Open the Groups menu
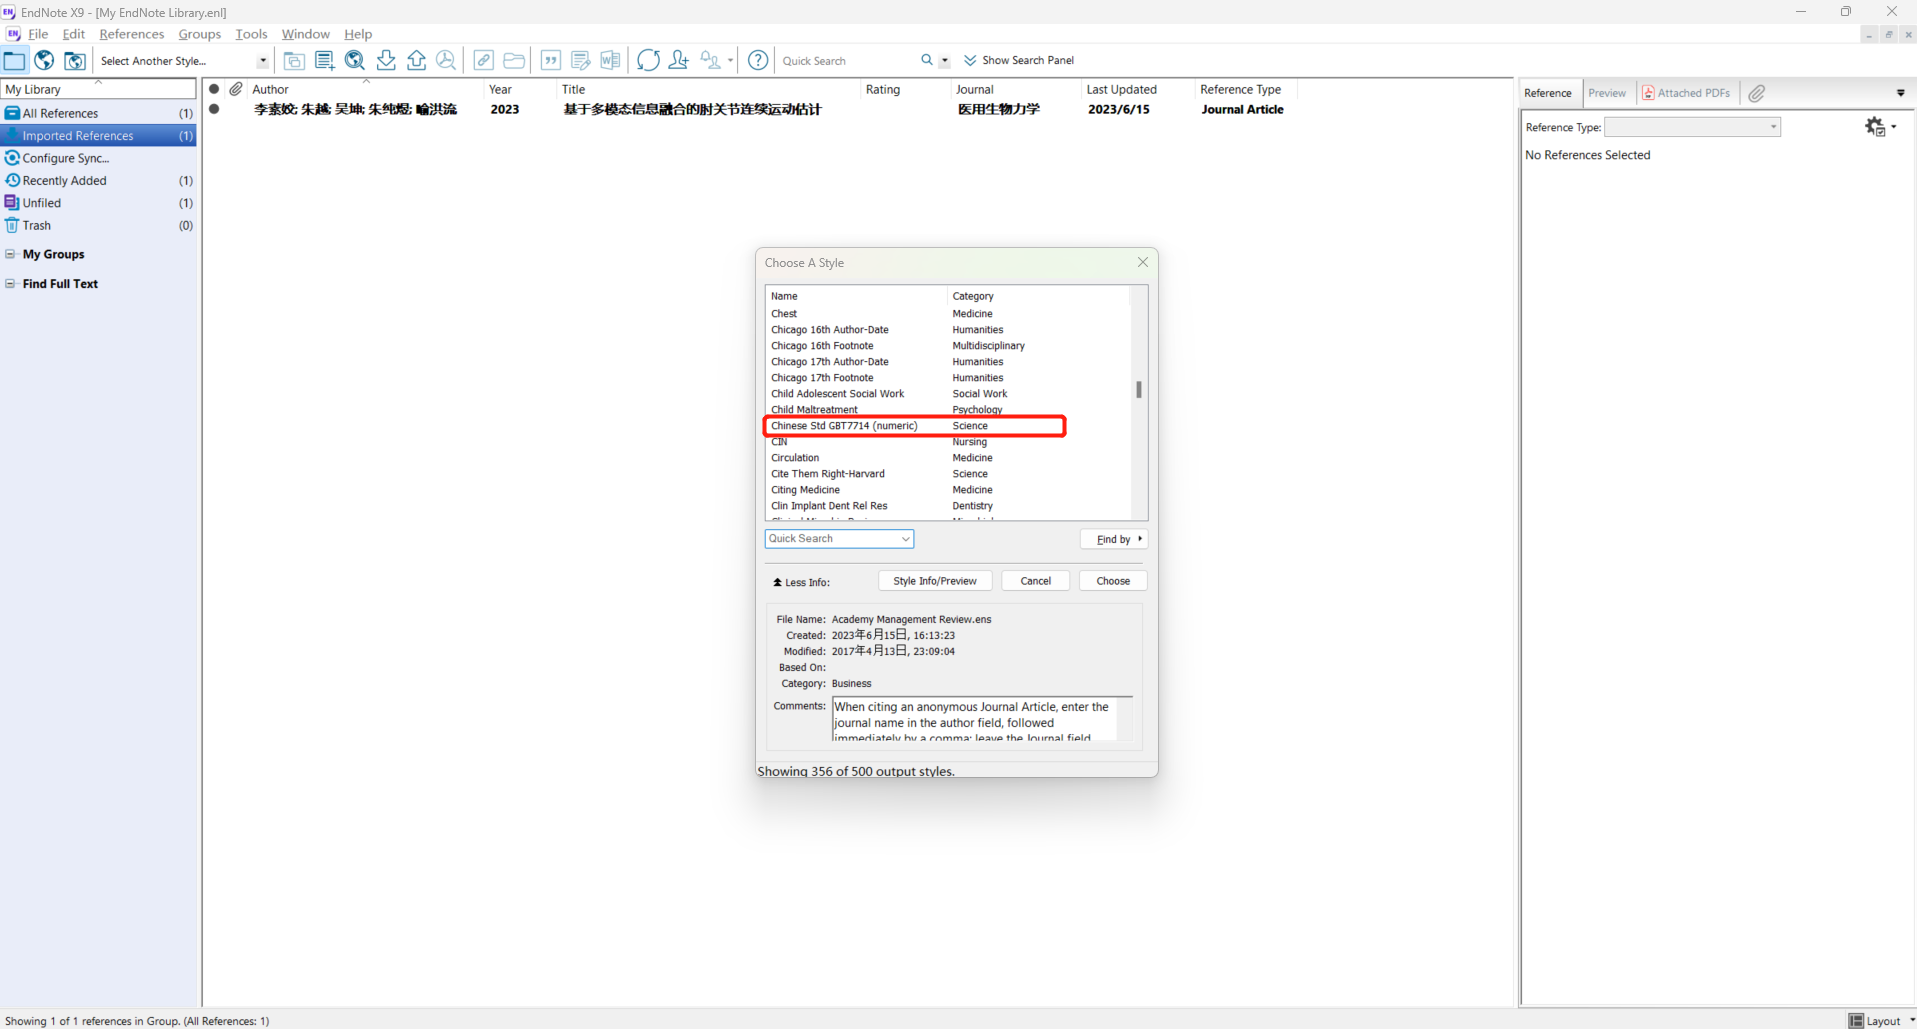This screenshot has height=1029, width=1917. [x=199, y=34]
